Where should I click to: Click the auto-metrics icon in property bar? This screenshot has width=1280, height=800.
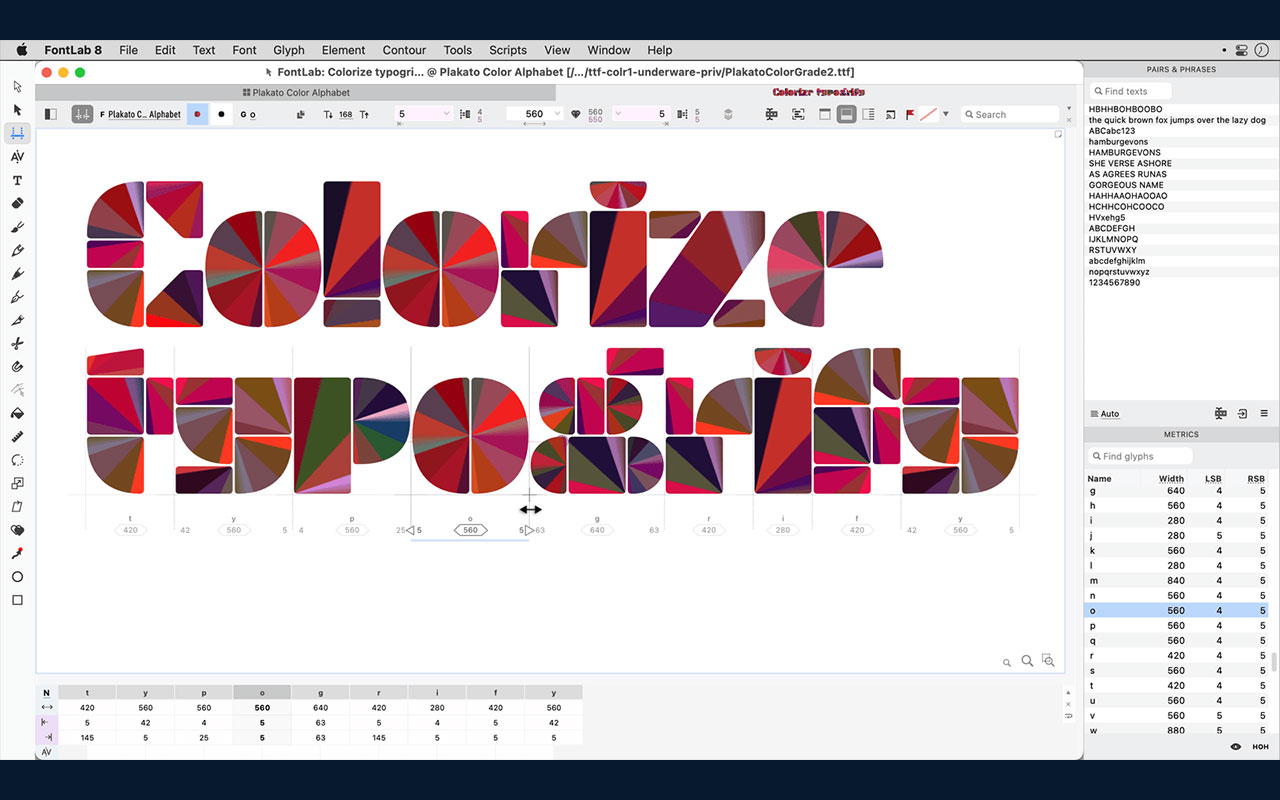(x=771, y=114)
